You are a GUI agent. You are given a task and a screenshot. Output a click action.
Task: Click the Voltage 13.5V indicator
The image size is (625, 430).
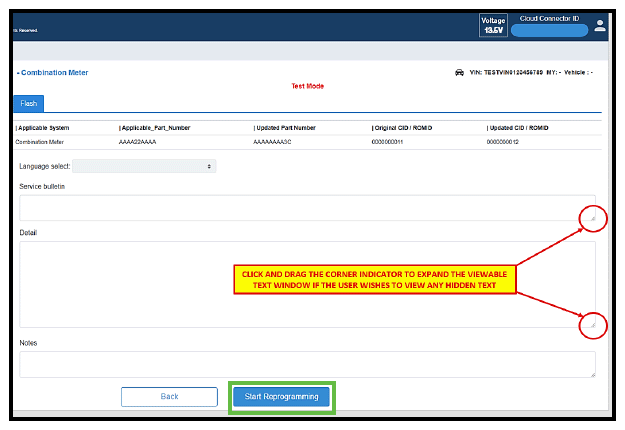pyautogui.click(x=493, y=25)
